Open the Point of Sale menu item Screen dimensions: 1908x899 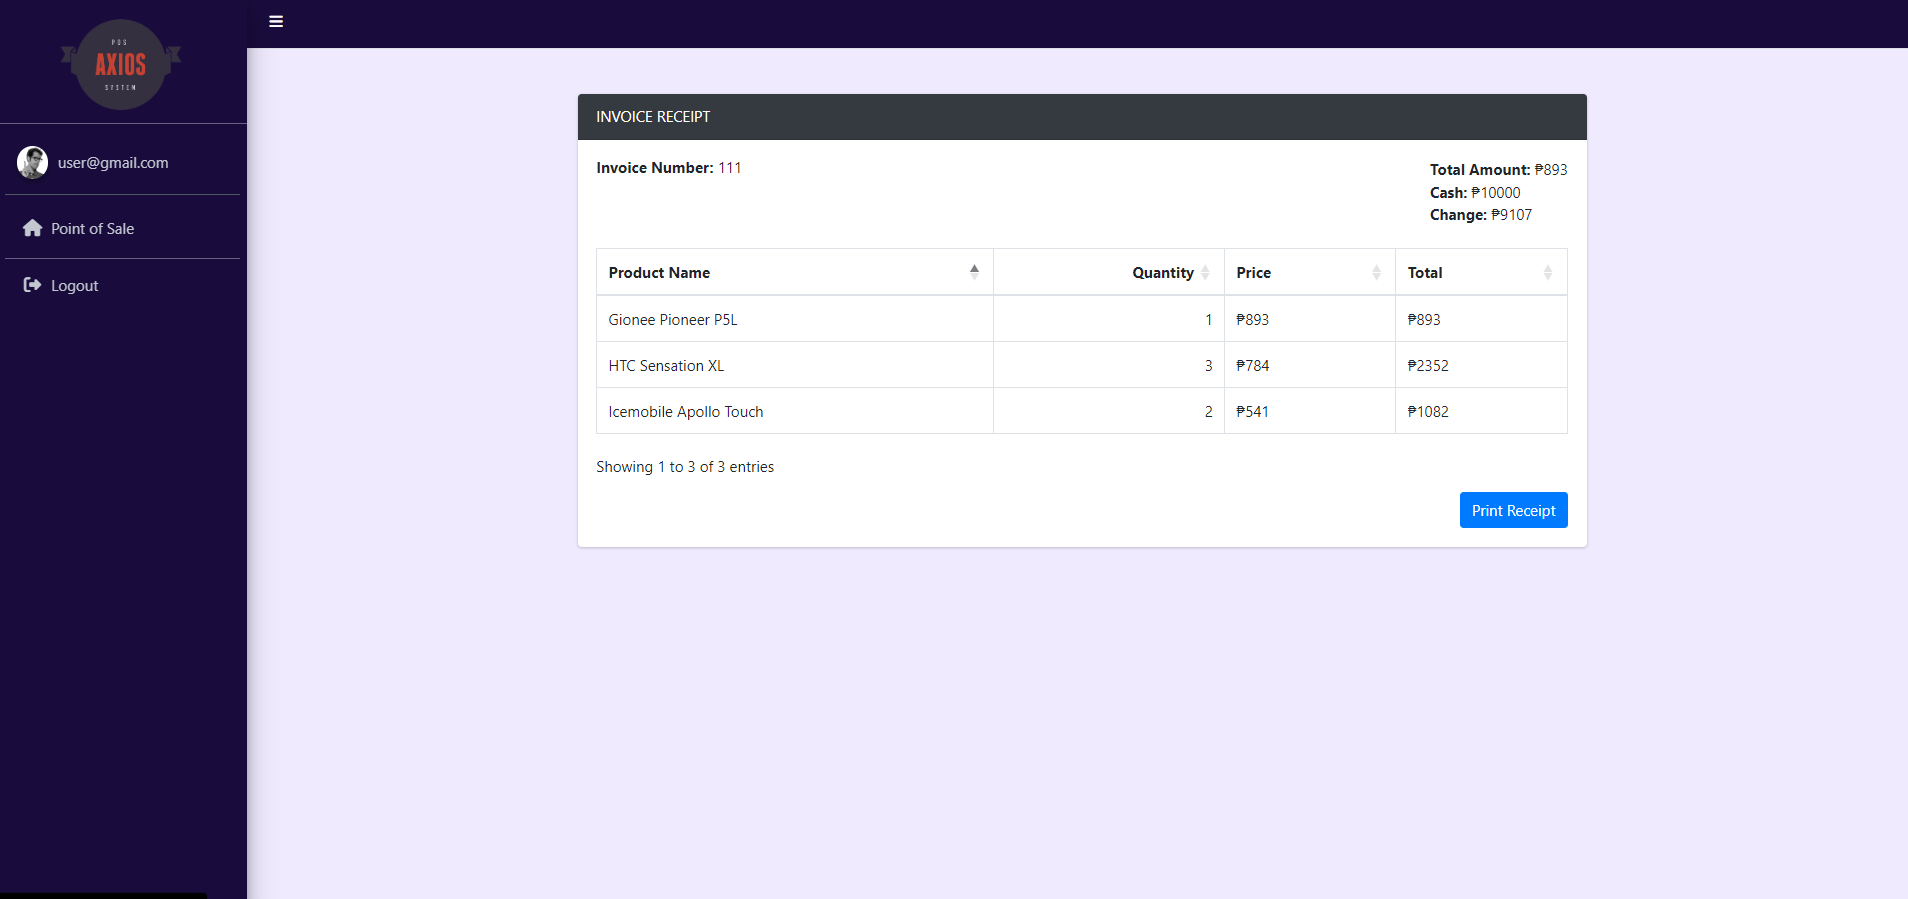tap(122, 228)
